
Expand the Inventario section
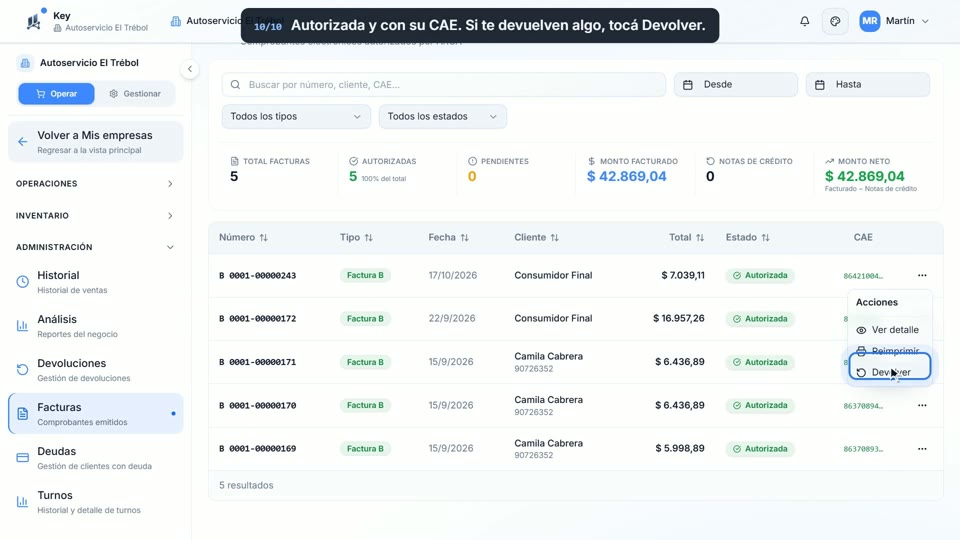(95, 216)
